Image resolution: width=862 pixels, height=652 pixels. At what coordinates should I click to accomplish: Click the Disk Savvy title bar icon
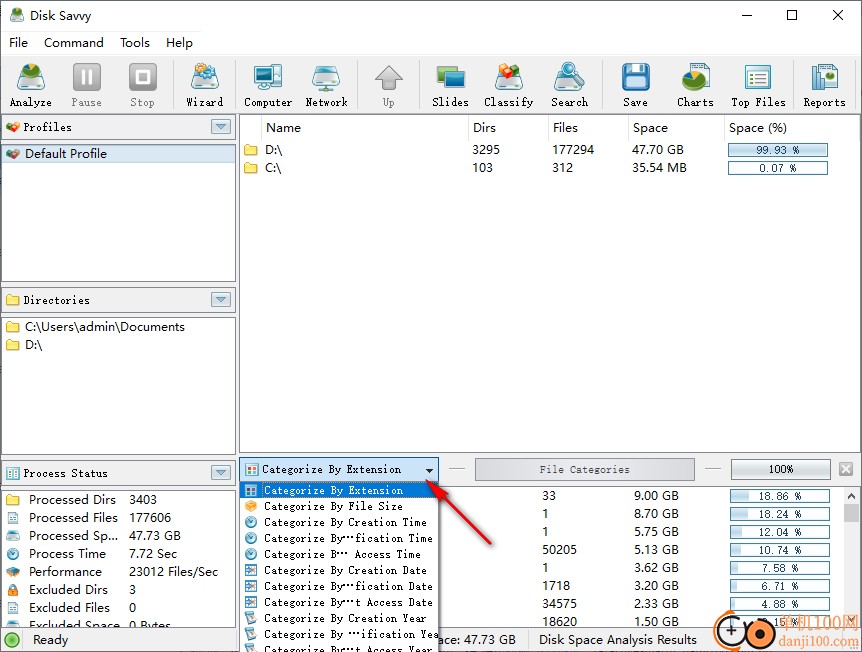click(16, 15)
